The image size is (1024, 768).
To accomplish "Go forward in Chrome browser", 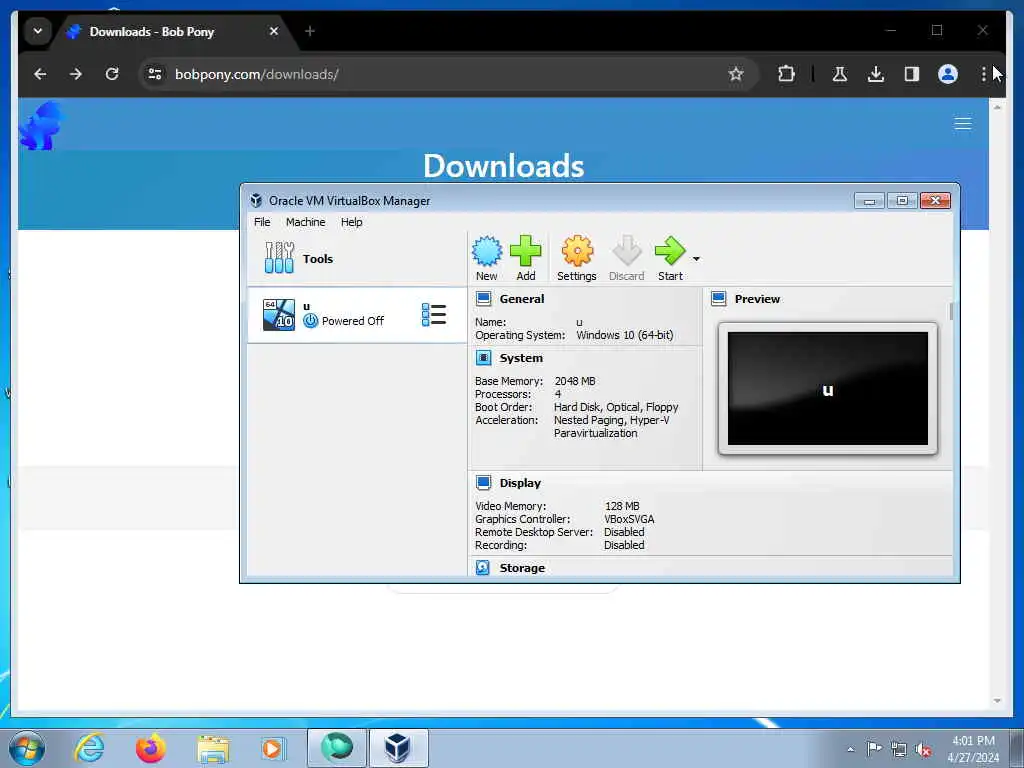I will (76, 74).
